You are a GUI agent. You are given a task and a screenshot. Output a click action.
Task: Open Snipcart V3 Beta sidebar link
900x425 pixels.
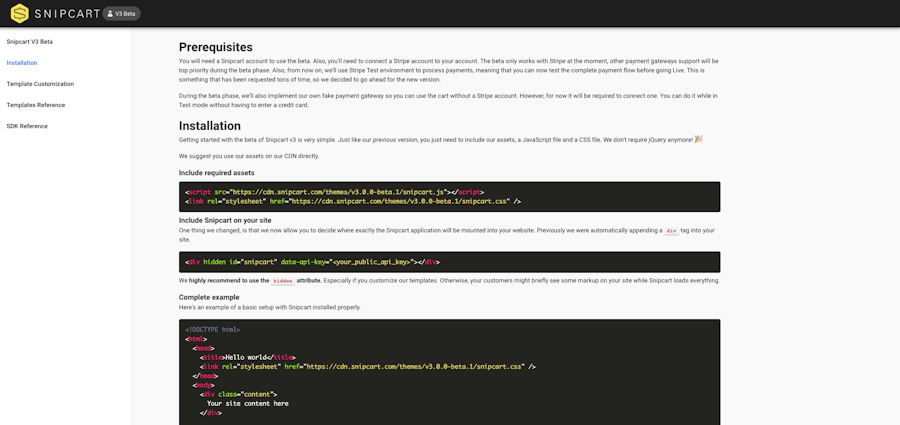click(30, 41)
